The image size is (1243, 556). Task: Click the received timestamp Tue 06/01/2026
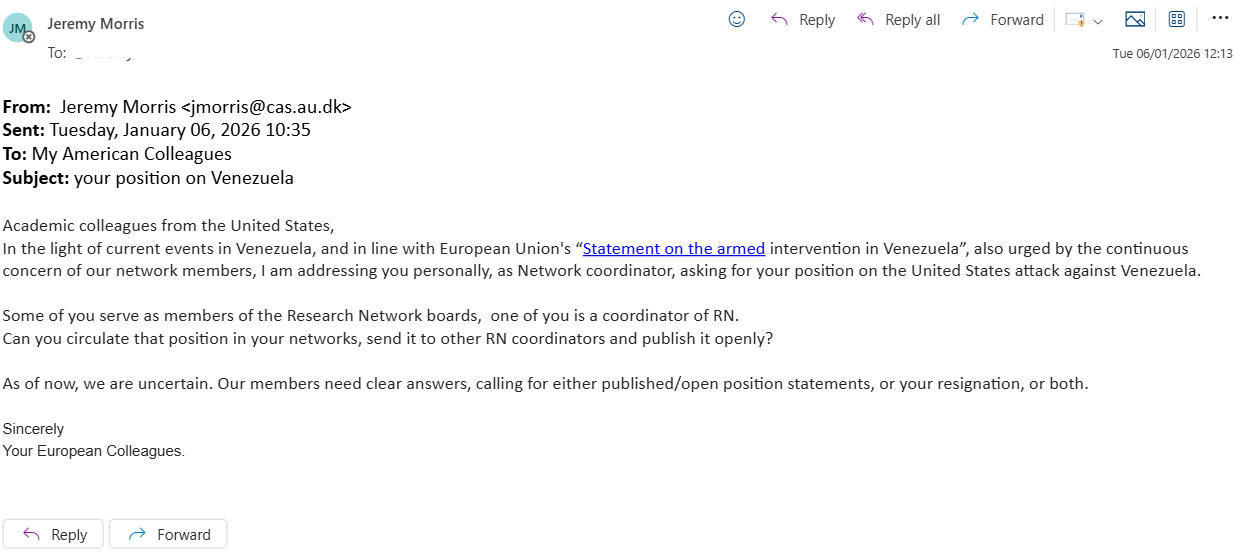point(1172,54)
